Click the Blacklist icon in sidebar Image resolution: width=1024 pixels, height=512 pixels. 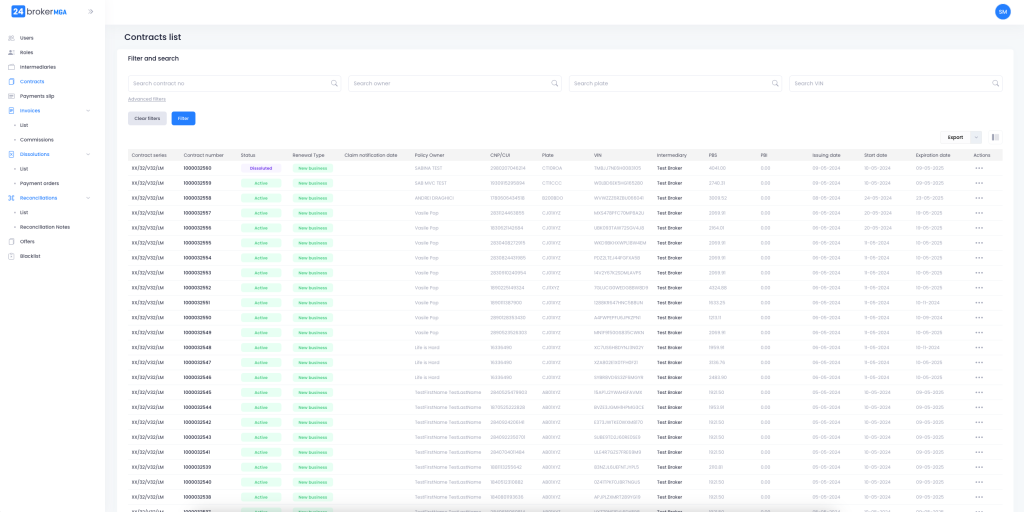tap(12, 256)
